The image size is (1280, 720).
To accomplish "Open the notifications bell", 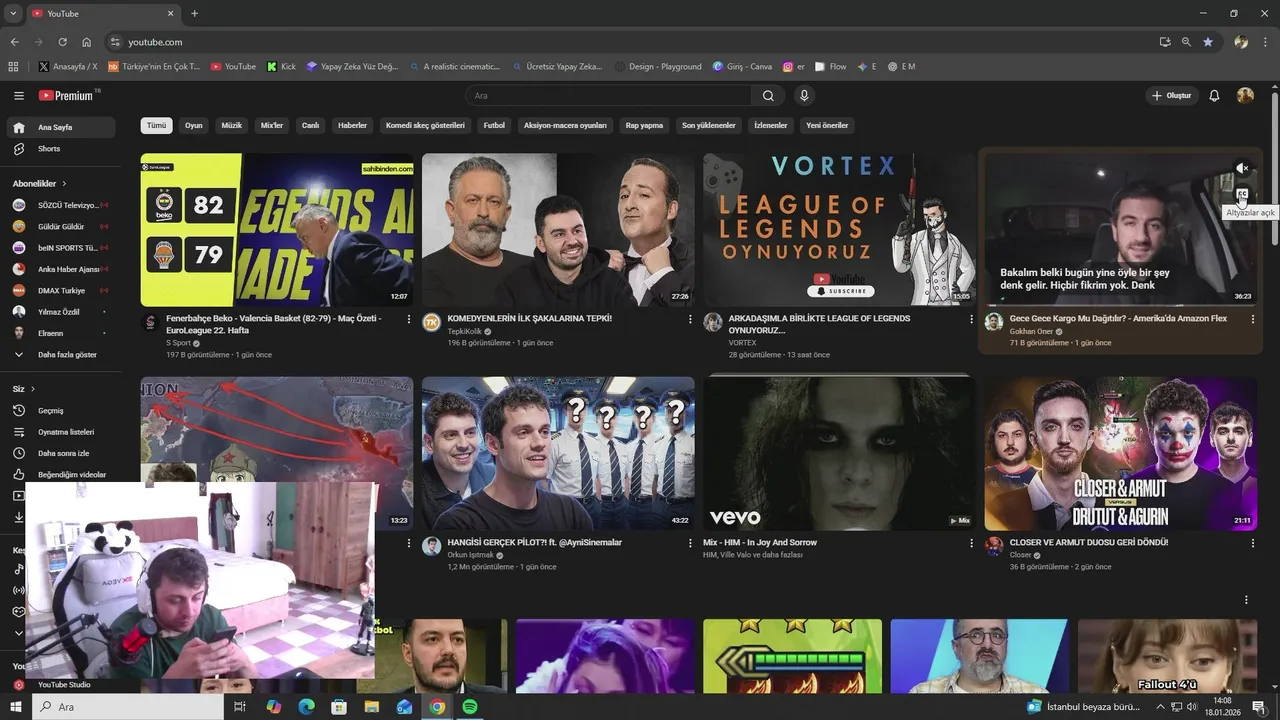I will click(1214, 96).
